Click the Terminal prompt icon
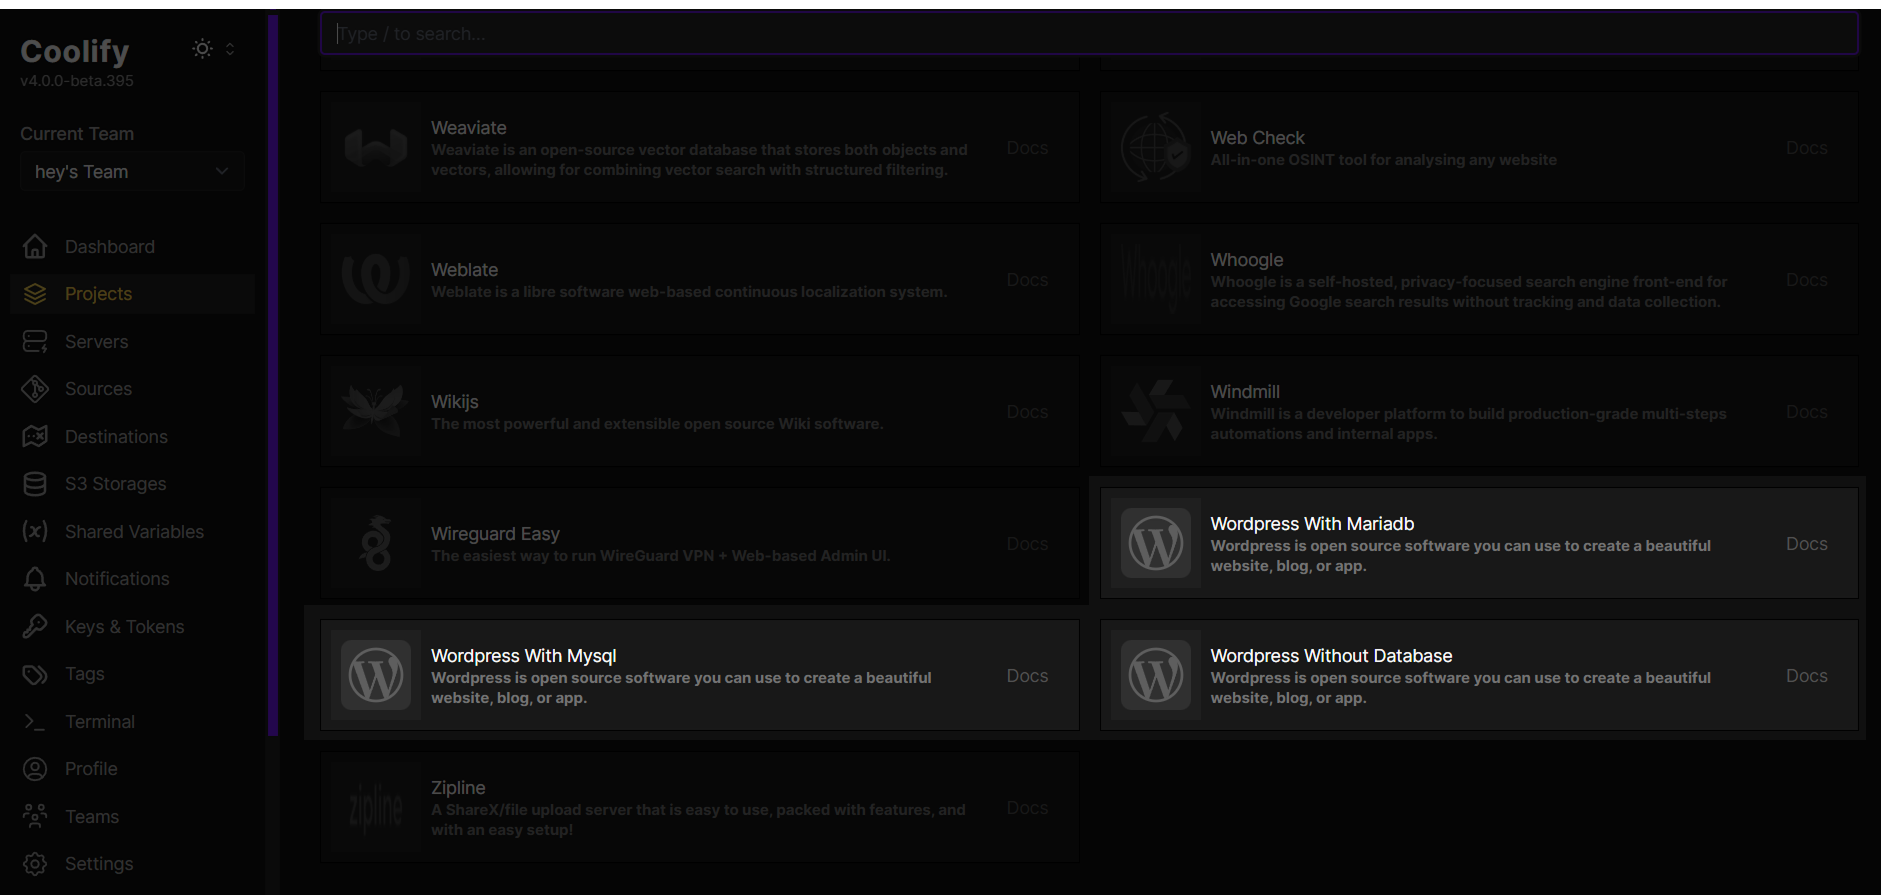The width and height of the screenshot is (1881, 895). (35, 722)
